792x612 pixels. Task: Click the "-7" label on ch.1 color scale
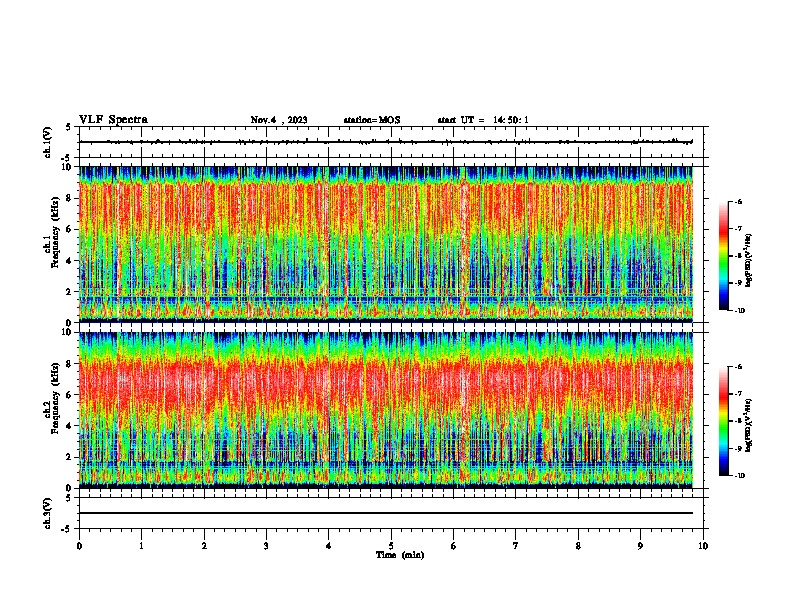tap(738, 229)
